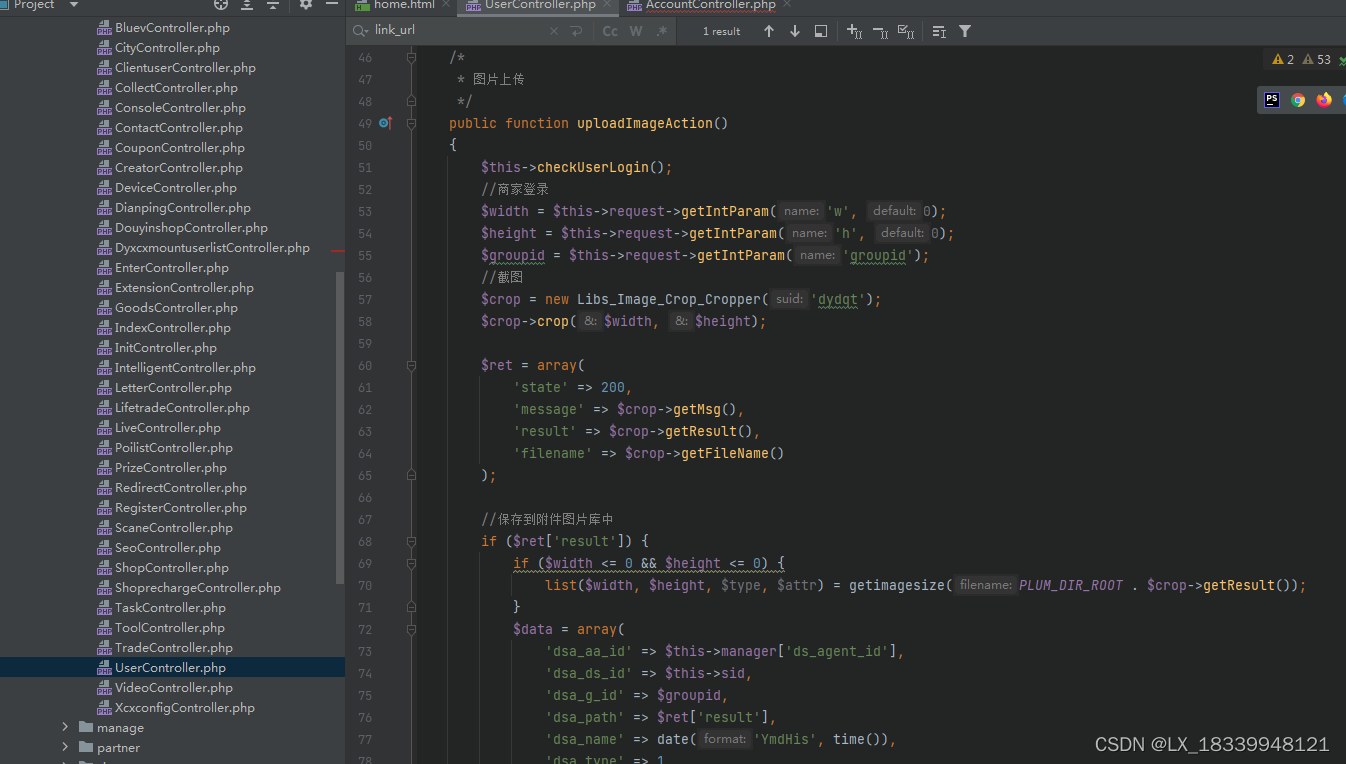Select all occurrences icon
The height and width of the screenshot is (764, 1346).
[906, 31]
